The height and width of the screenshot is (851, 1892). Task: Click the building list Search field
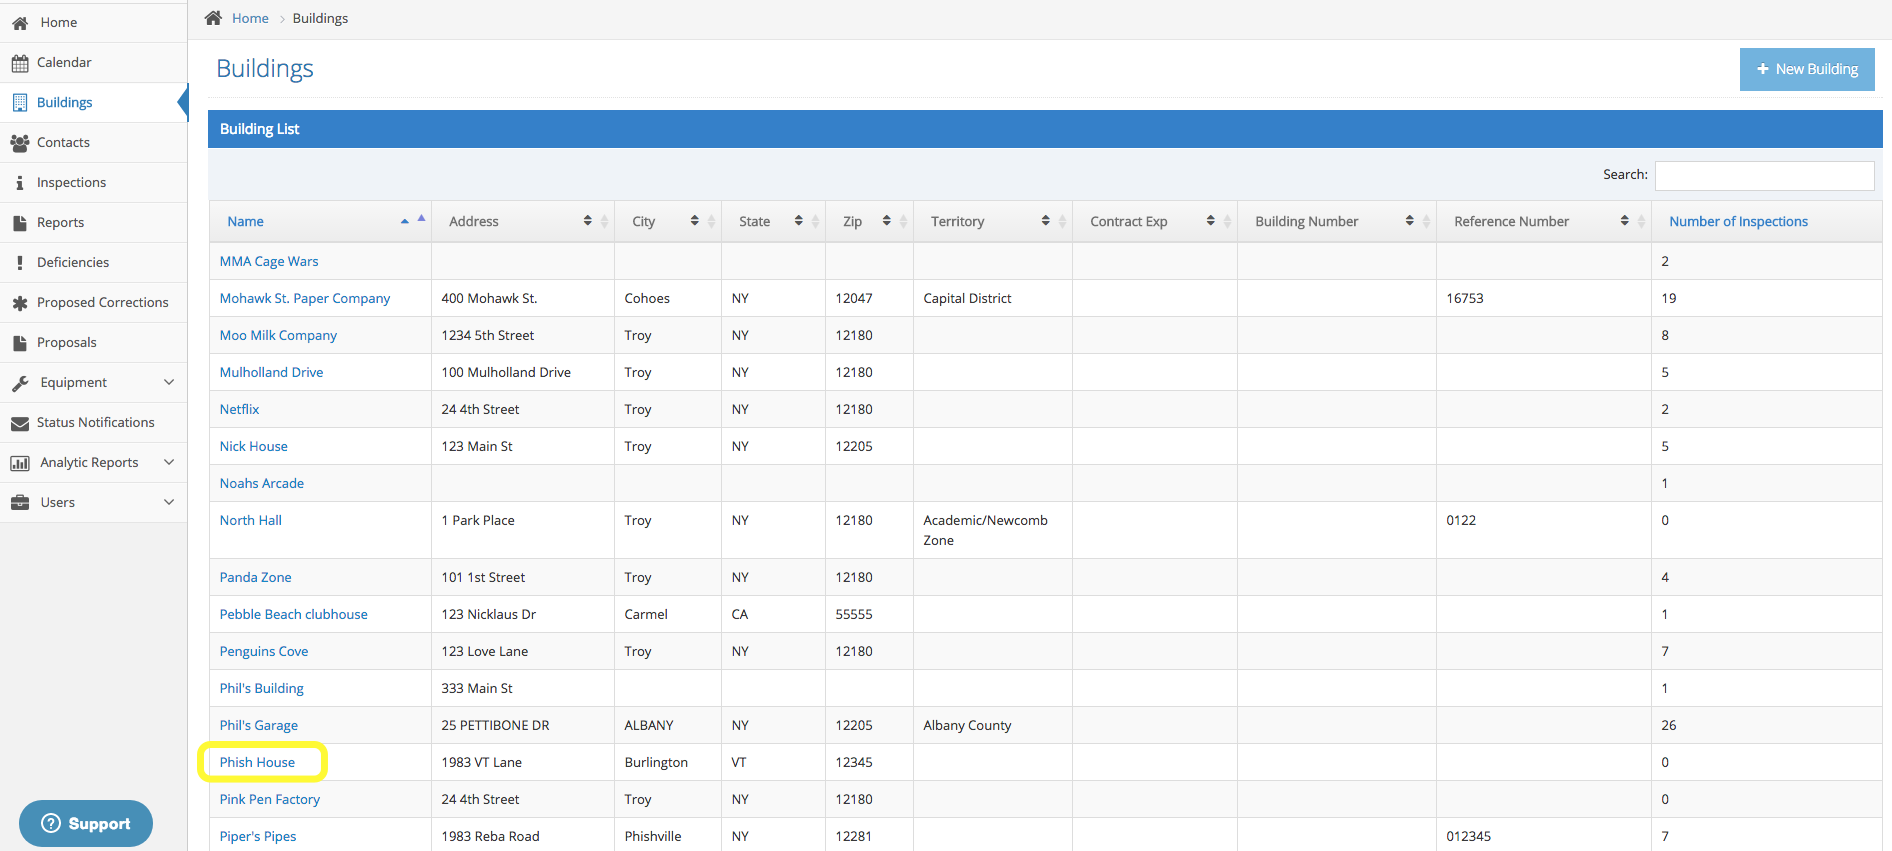[x=1764, y=175]
